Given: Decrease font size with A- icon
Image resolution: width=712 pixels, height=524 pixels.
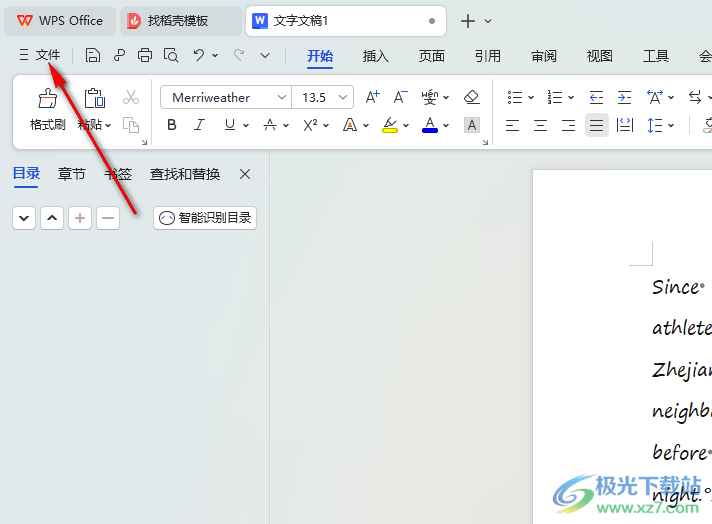Looking at the screenshot, I should tap(400, 97).
